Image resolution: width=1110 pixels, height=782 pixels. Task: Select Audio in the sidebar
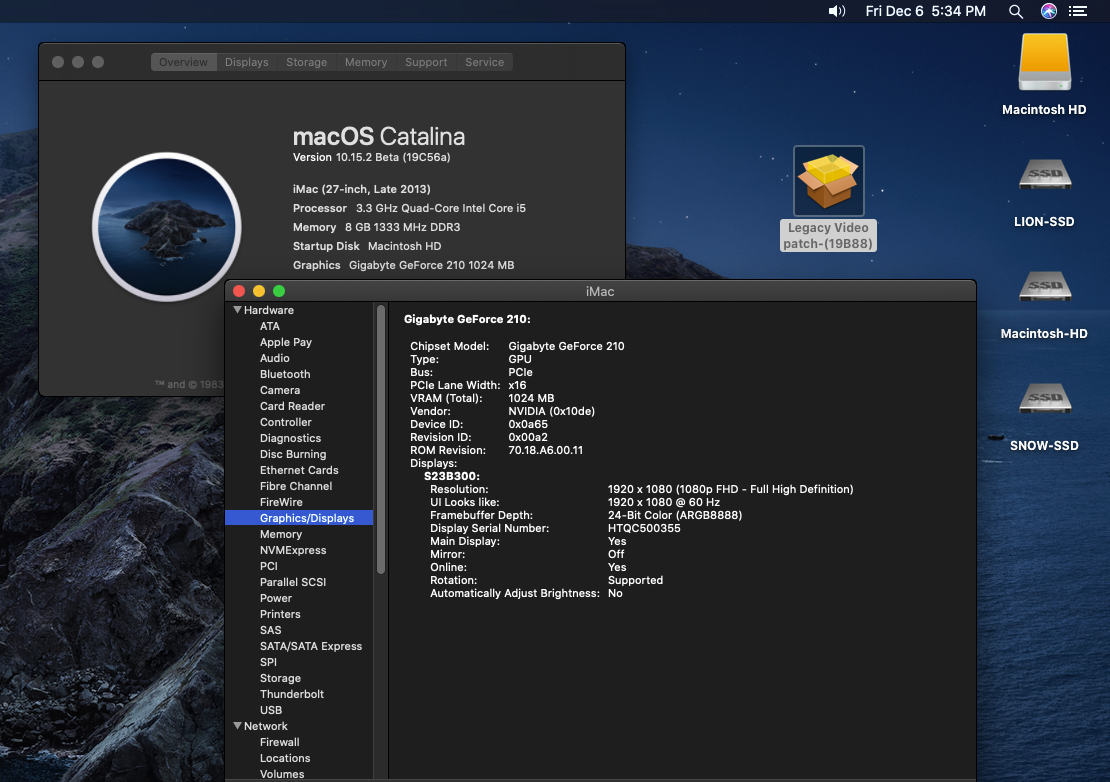[275, 358]
